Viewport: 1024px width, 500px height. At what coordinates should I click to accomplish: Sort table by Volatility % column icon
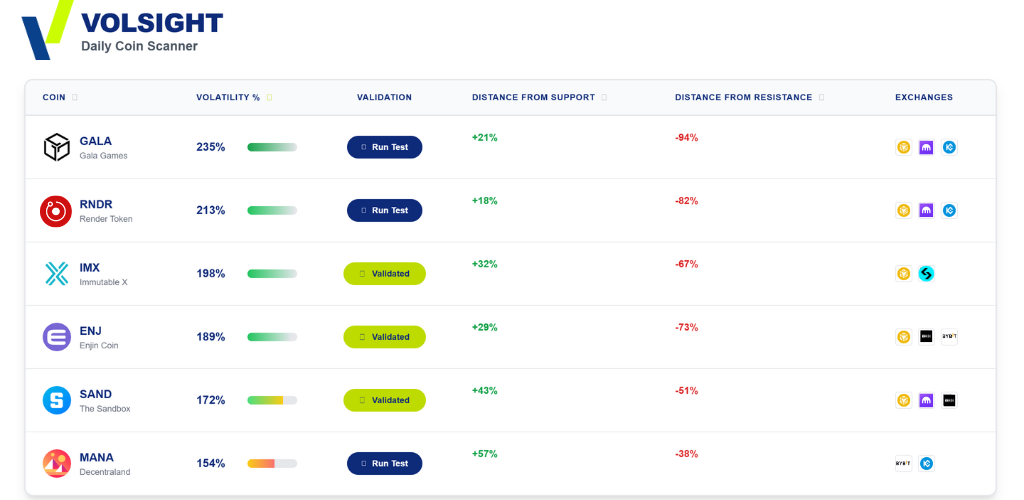[x=269, y=98]
